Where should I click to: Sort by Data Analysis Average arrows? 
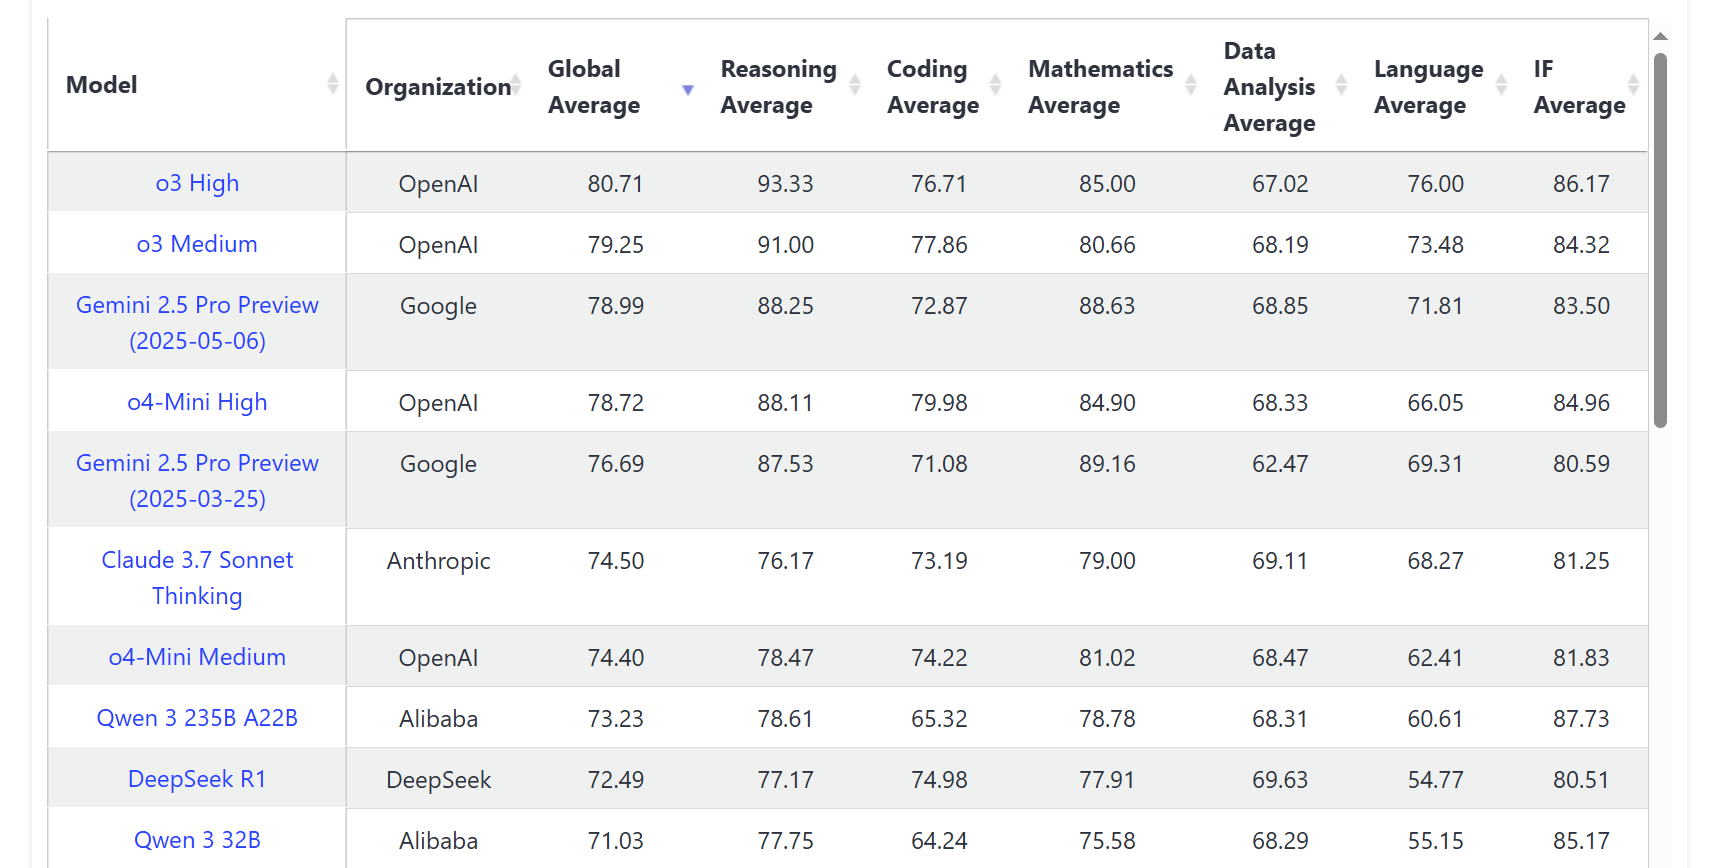tap(1341, 85)
